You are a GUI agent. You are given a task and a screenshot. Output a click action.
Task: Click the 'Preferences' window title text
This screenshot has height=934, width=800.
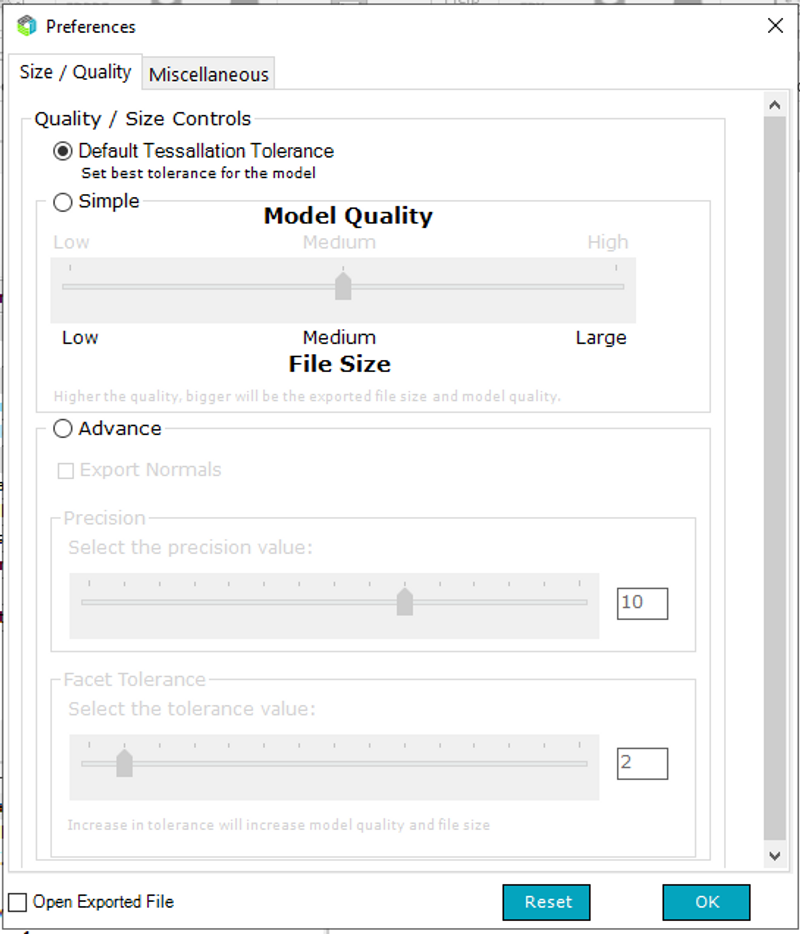pyautogui.click(x=91, y=27)
